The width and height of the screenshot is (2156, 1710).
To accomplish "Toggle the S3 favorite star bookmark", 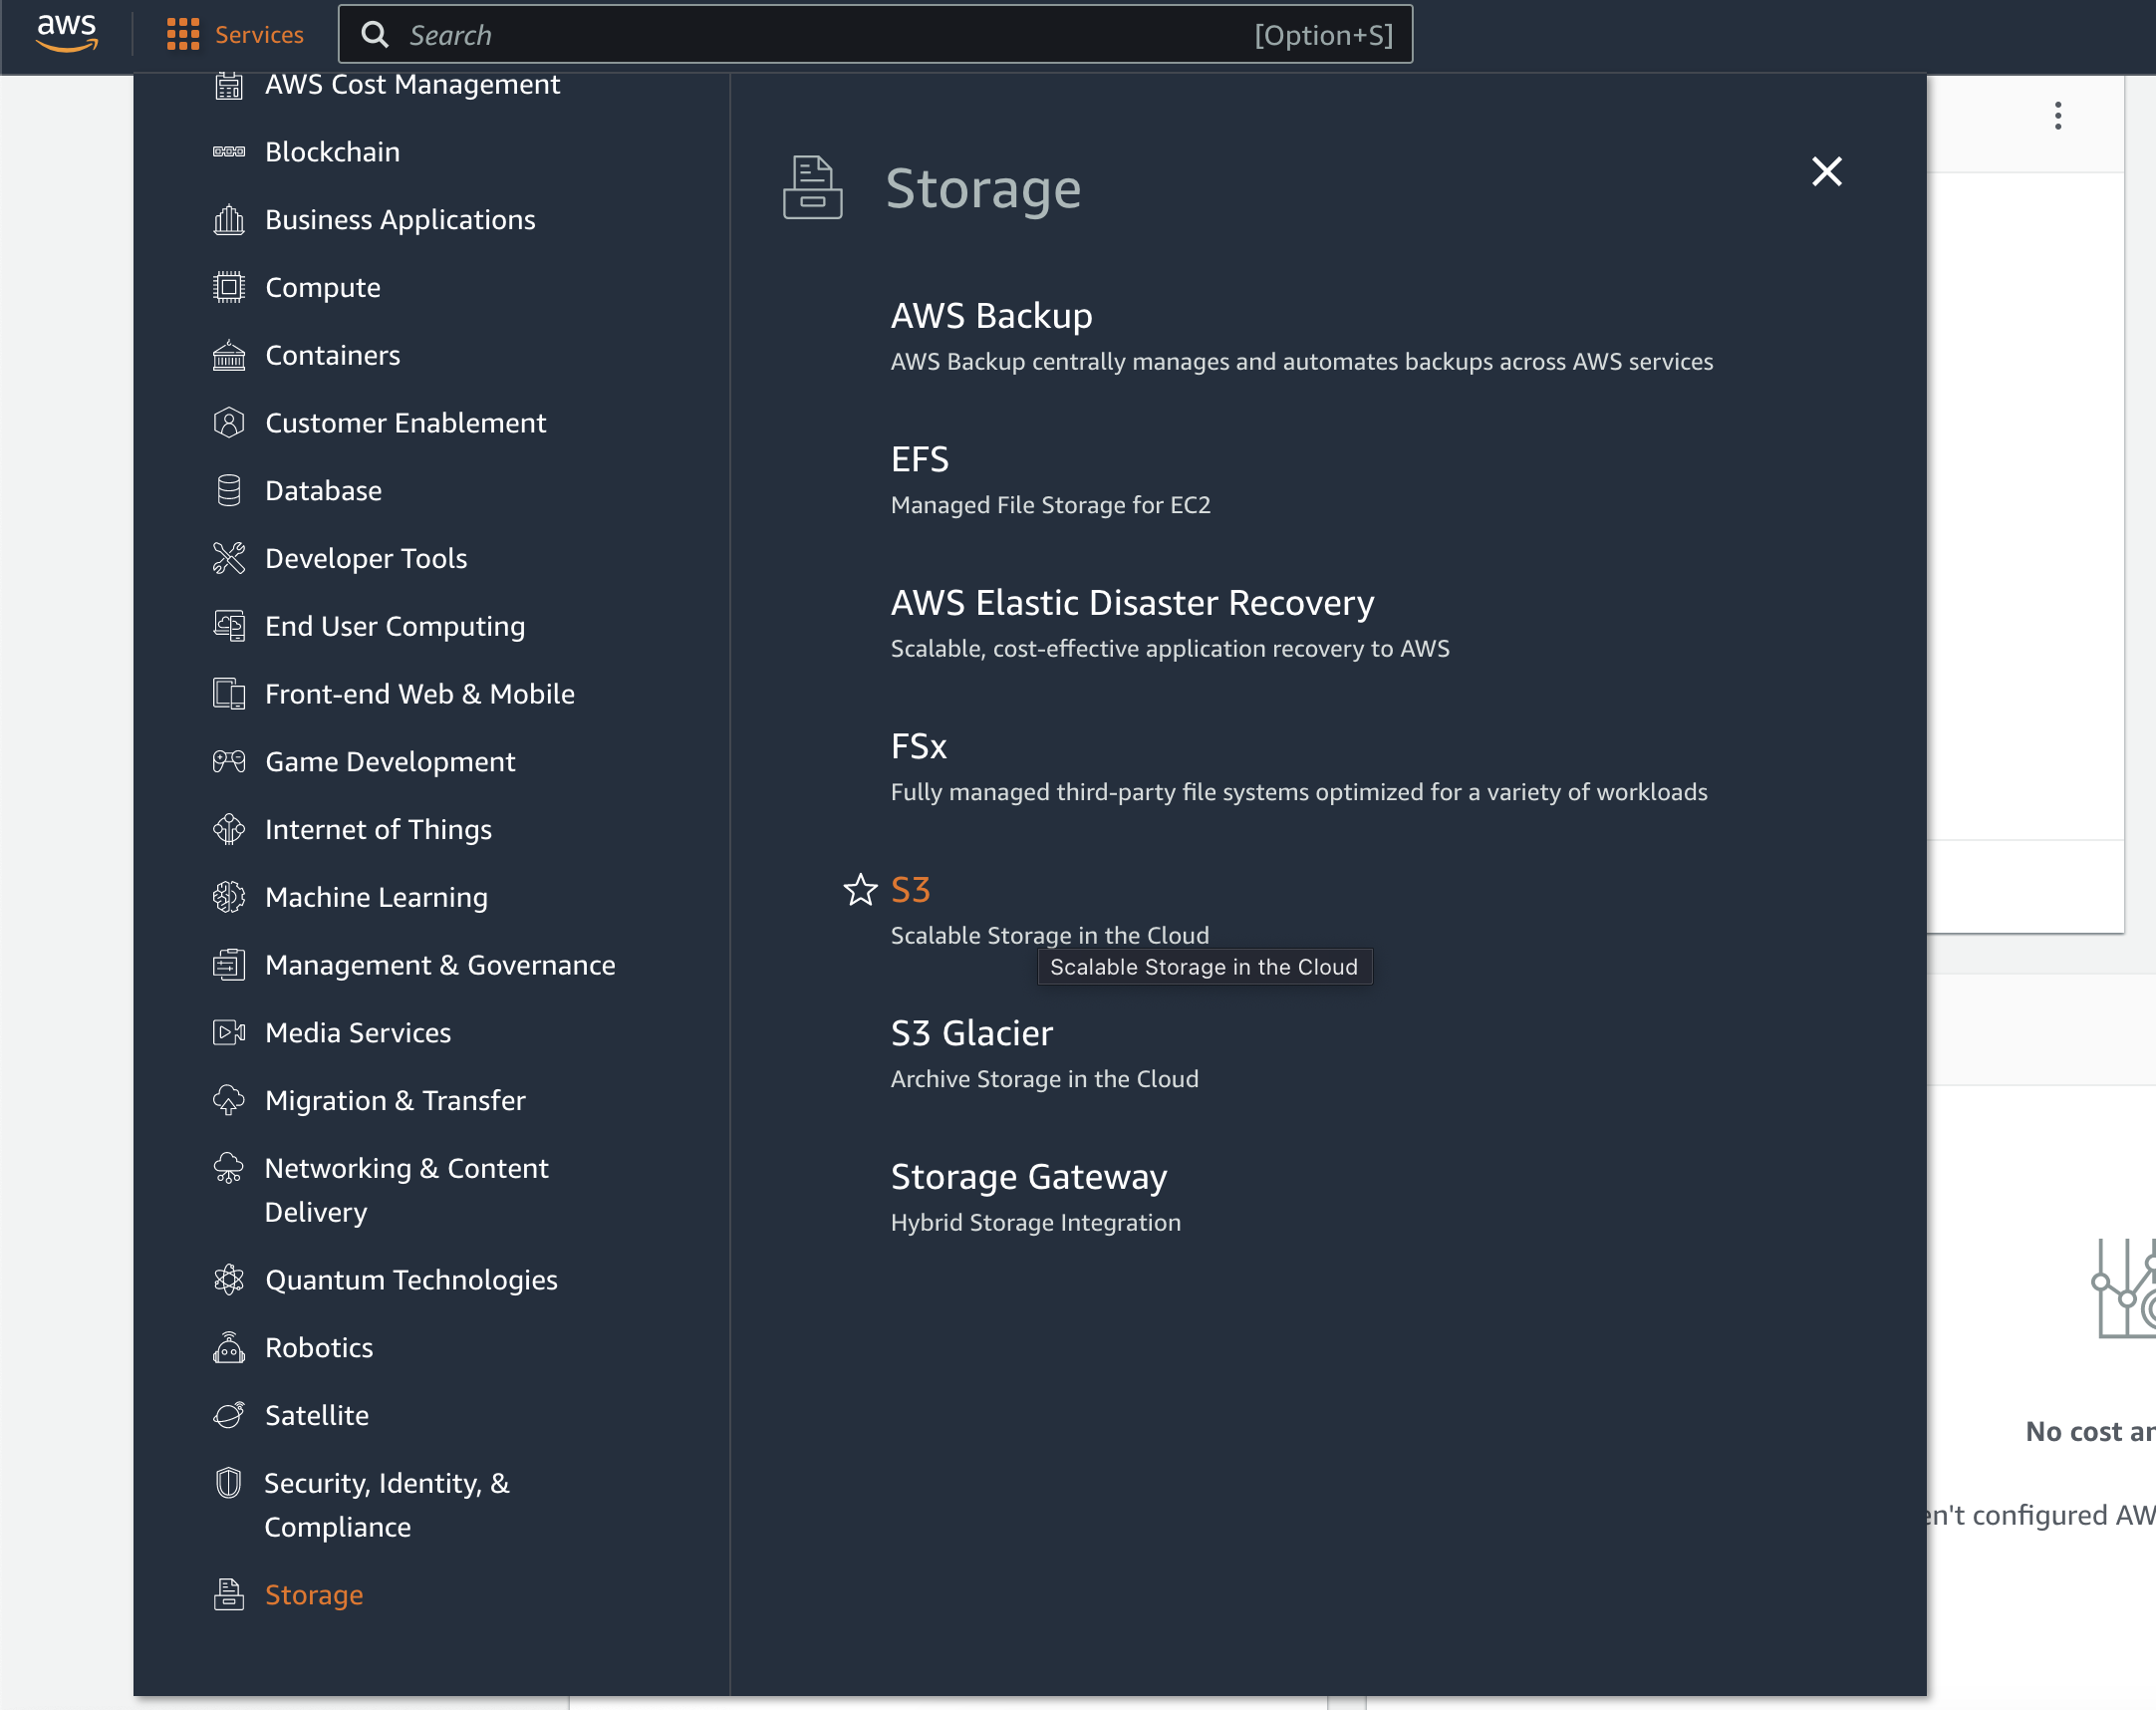I will tap(859, 889).
